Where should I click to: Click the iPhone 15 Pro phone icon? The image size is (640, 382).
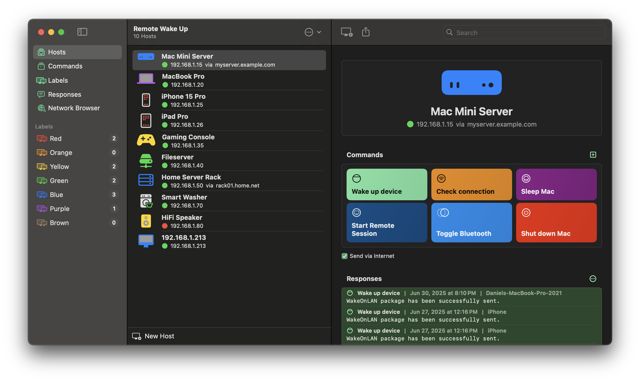coord(146,100)
